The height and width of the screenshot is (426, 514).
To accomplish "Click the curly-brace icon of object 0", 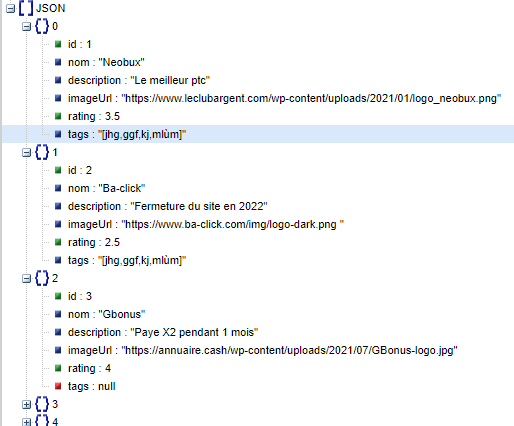I will tap(42, 26).
